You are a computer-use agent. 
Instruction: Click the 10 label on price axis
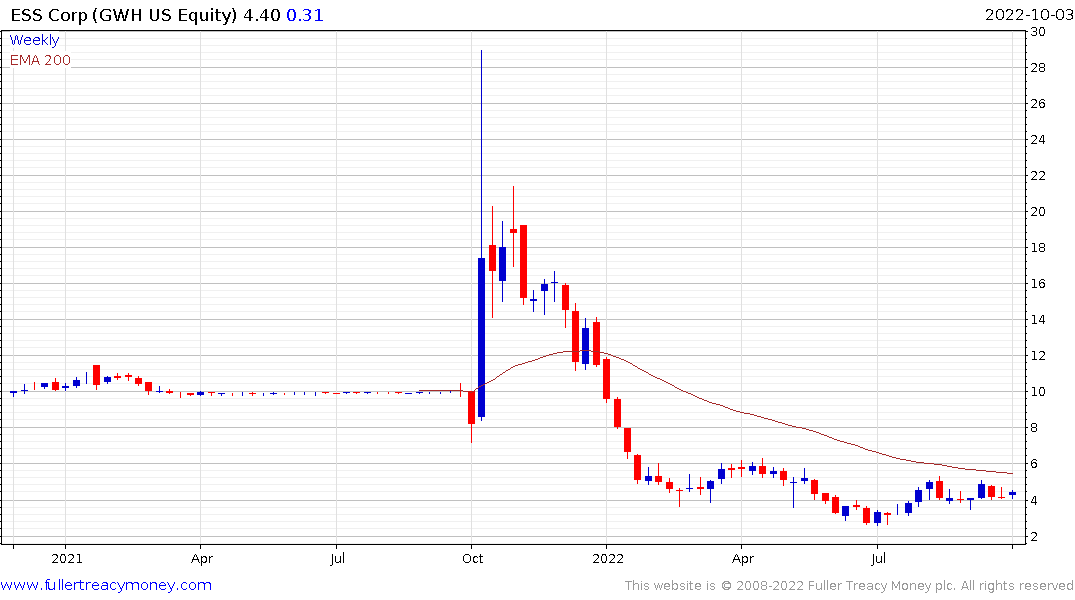[x=1038, y=392]
